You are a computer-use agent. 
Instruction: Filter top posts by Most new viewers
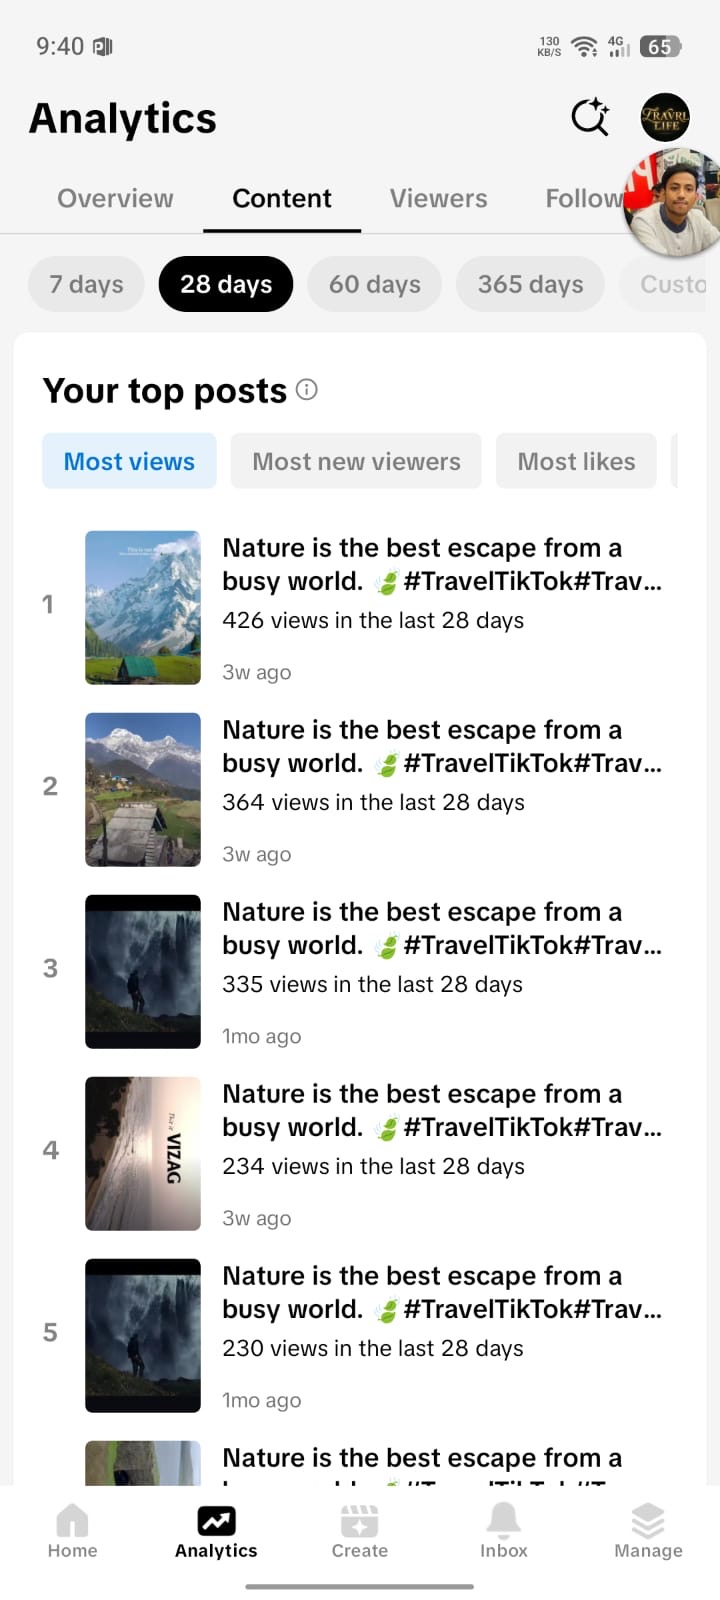[x=356, y=461]
